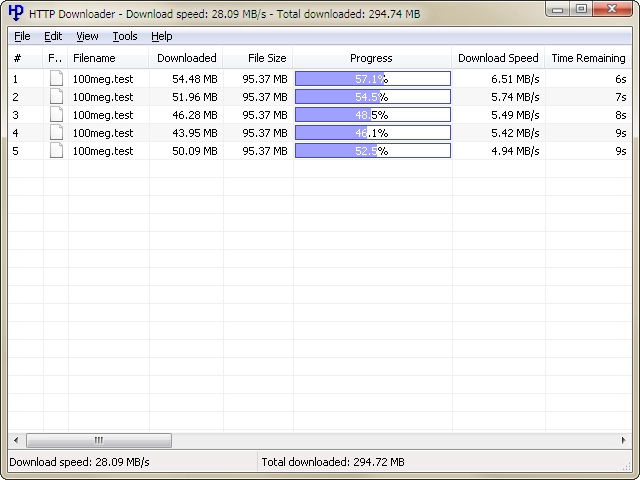This screenshot has width=640, height=480.
Task: Click the horizontal scrollbar thumb
Action: tap(99, 440)
